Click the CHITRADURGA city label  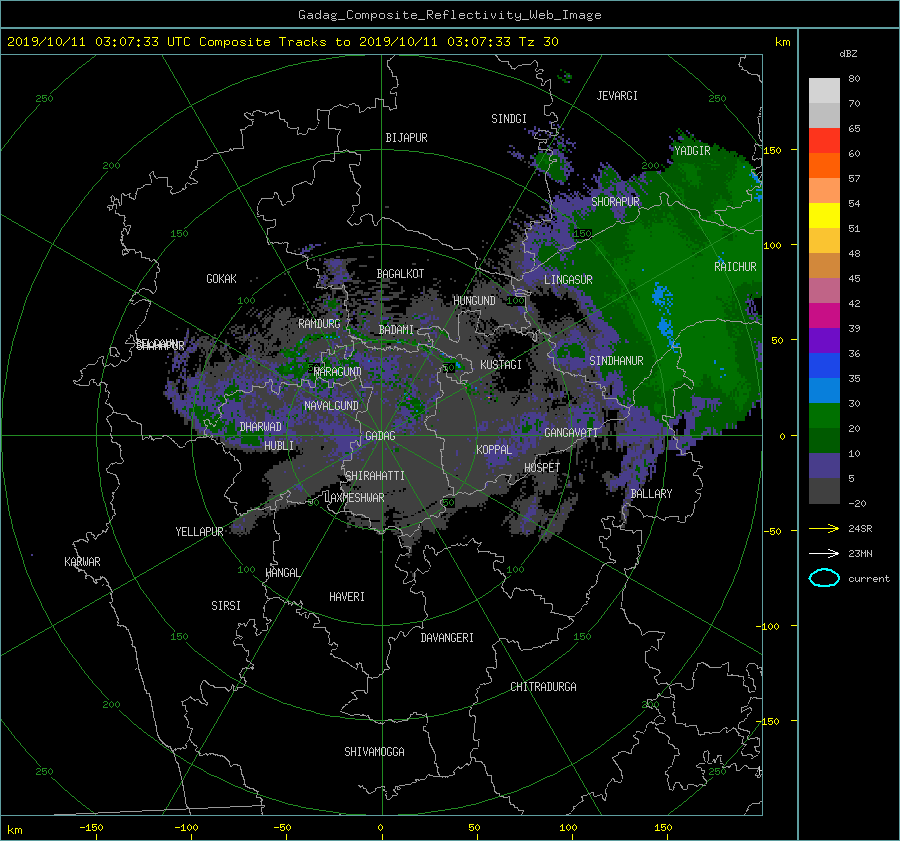pyautogui.click(x=543, y=687)
